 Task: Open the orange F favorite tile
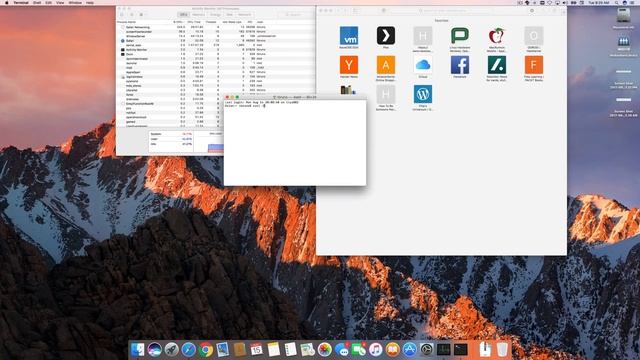tap(534, 65)
